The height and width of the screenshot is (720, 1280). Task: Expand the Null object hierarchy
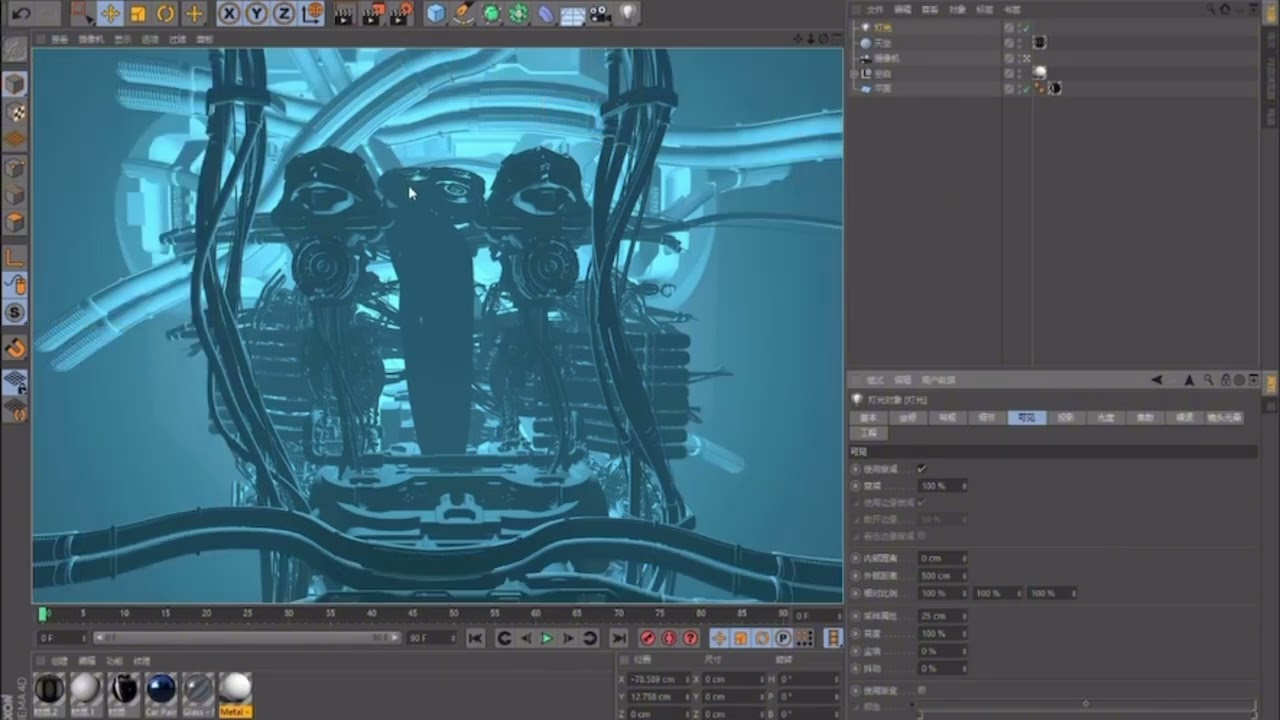coord(853,74)
